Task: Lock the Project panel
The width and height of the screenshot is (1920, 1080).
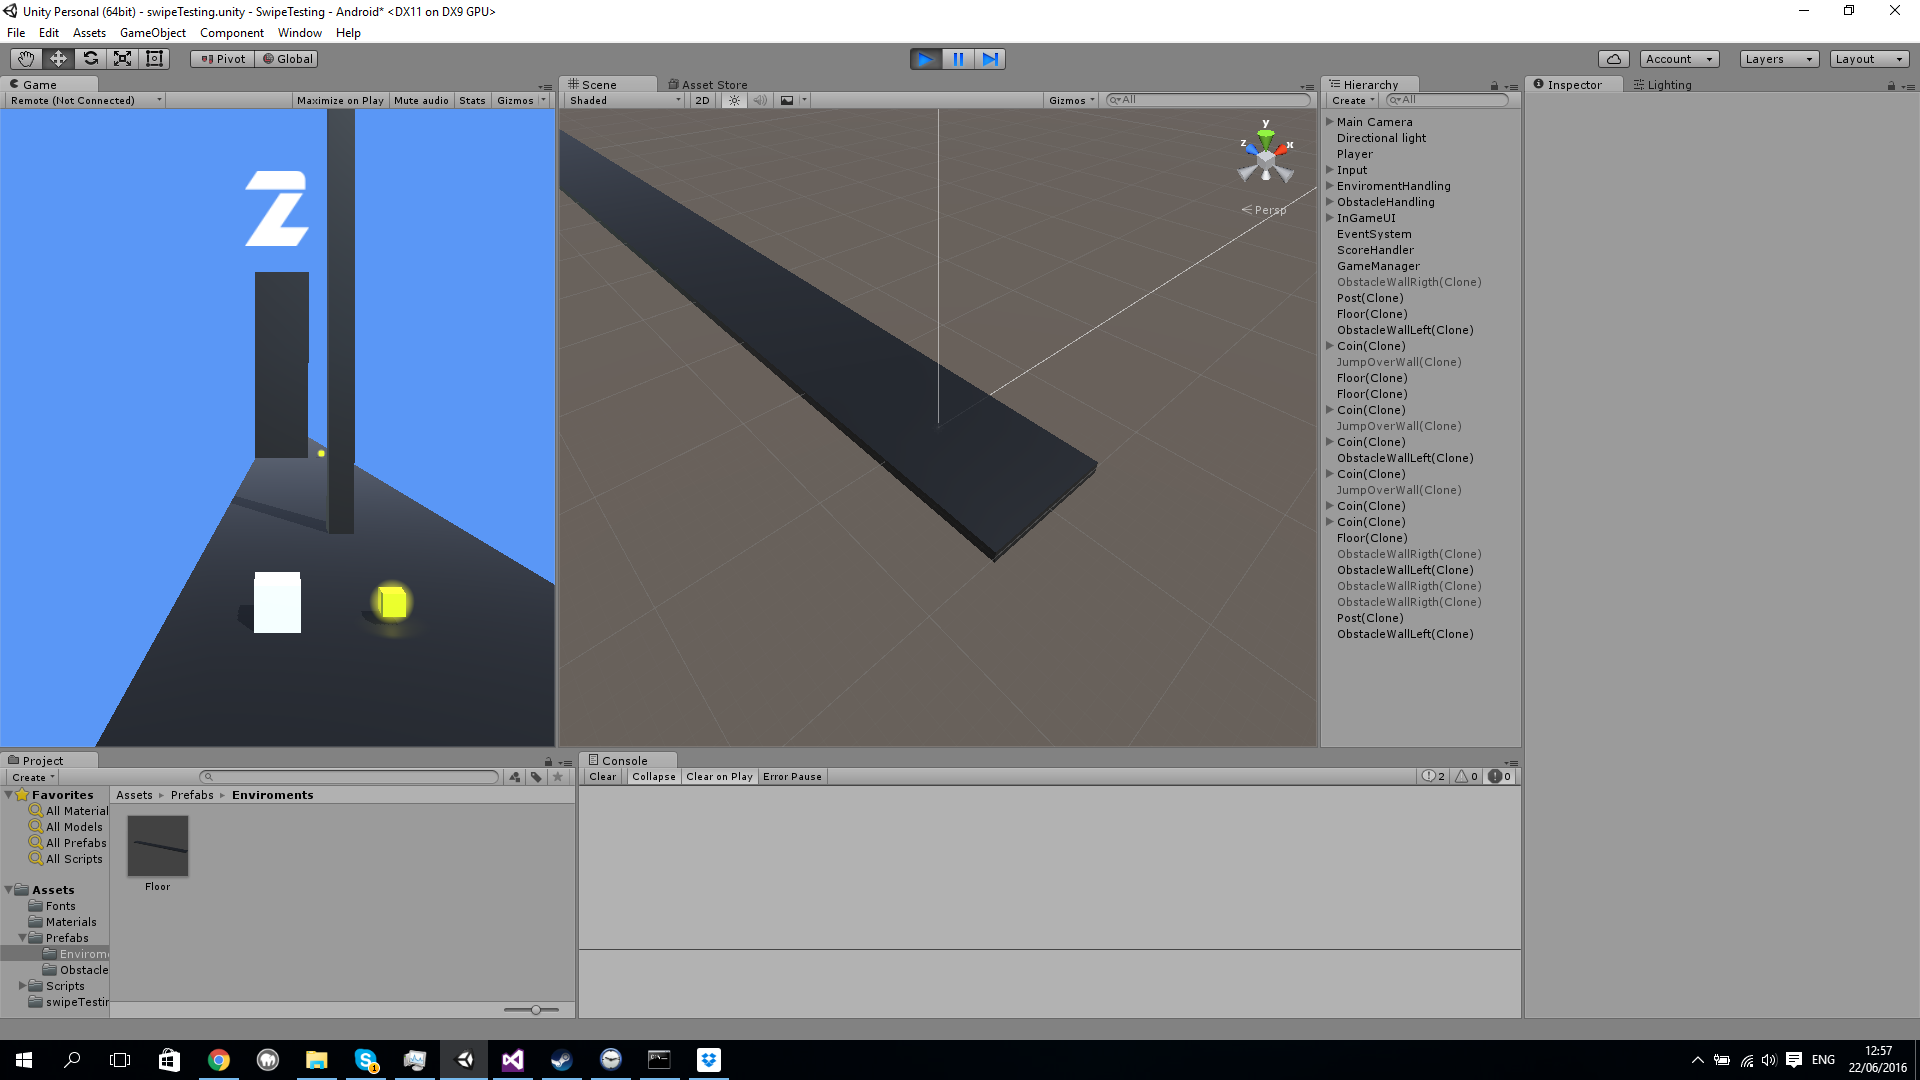Action: click(548, 762)
